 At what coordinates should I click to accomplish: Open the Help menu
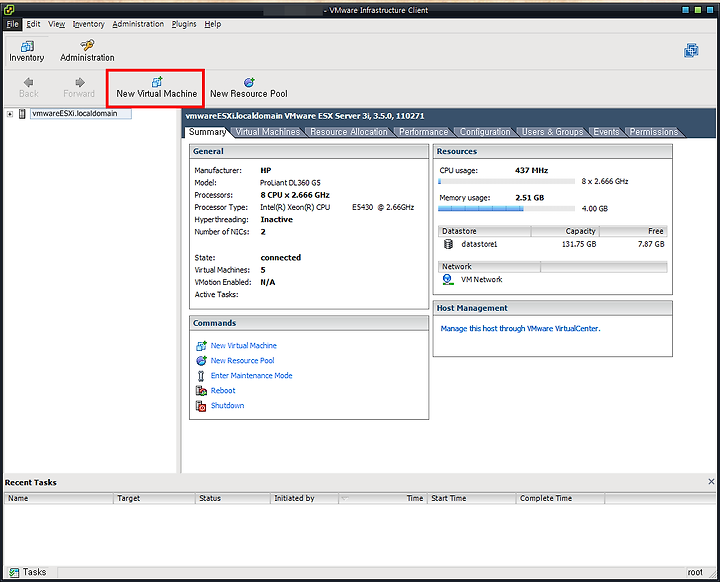(x=213, y=24)
